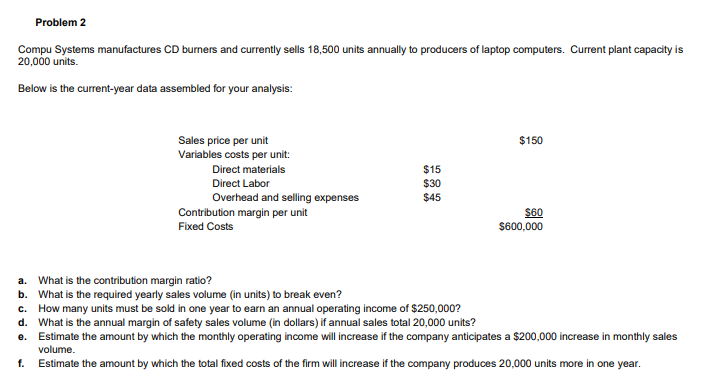Click the Direct materials label
708x392 pixels.
click(249, 169)
